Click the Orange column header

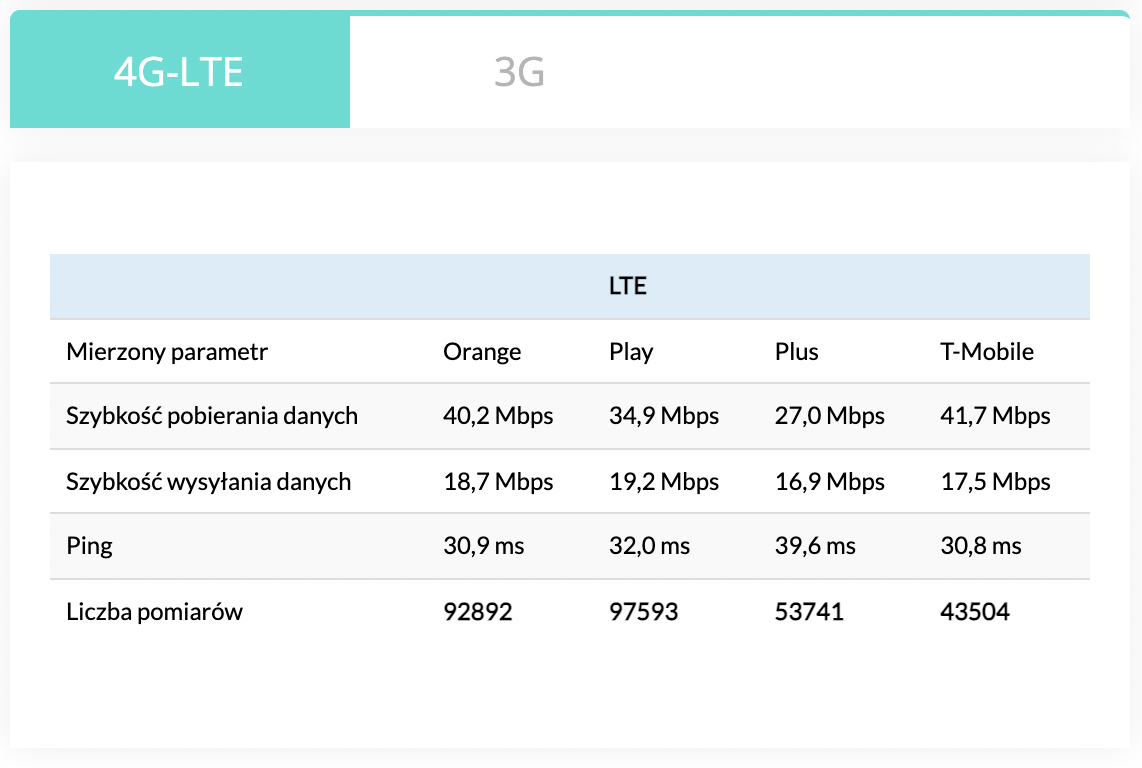point(482,352)
